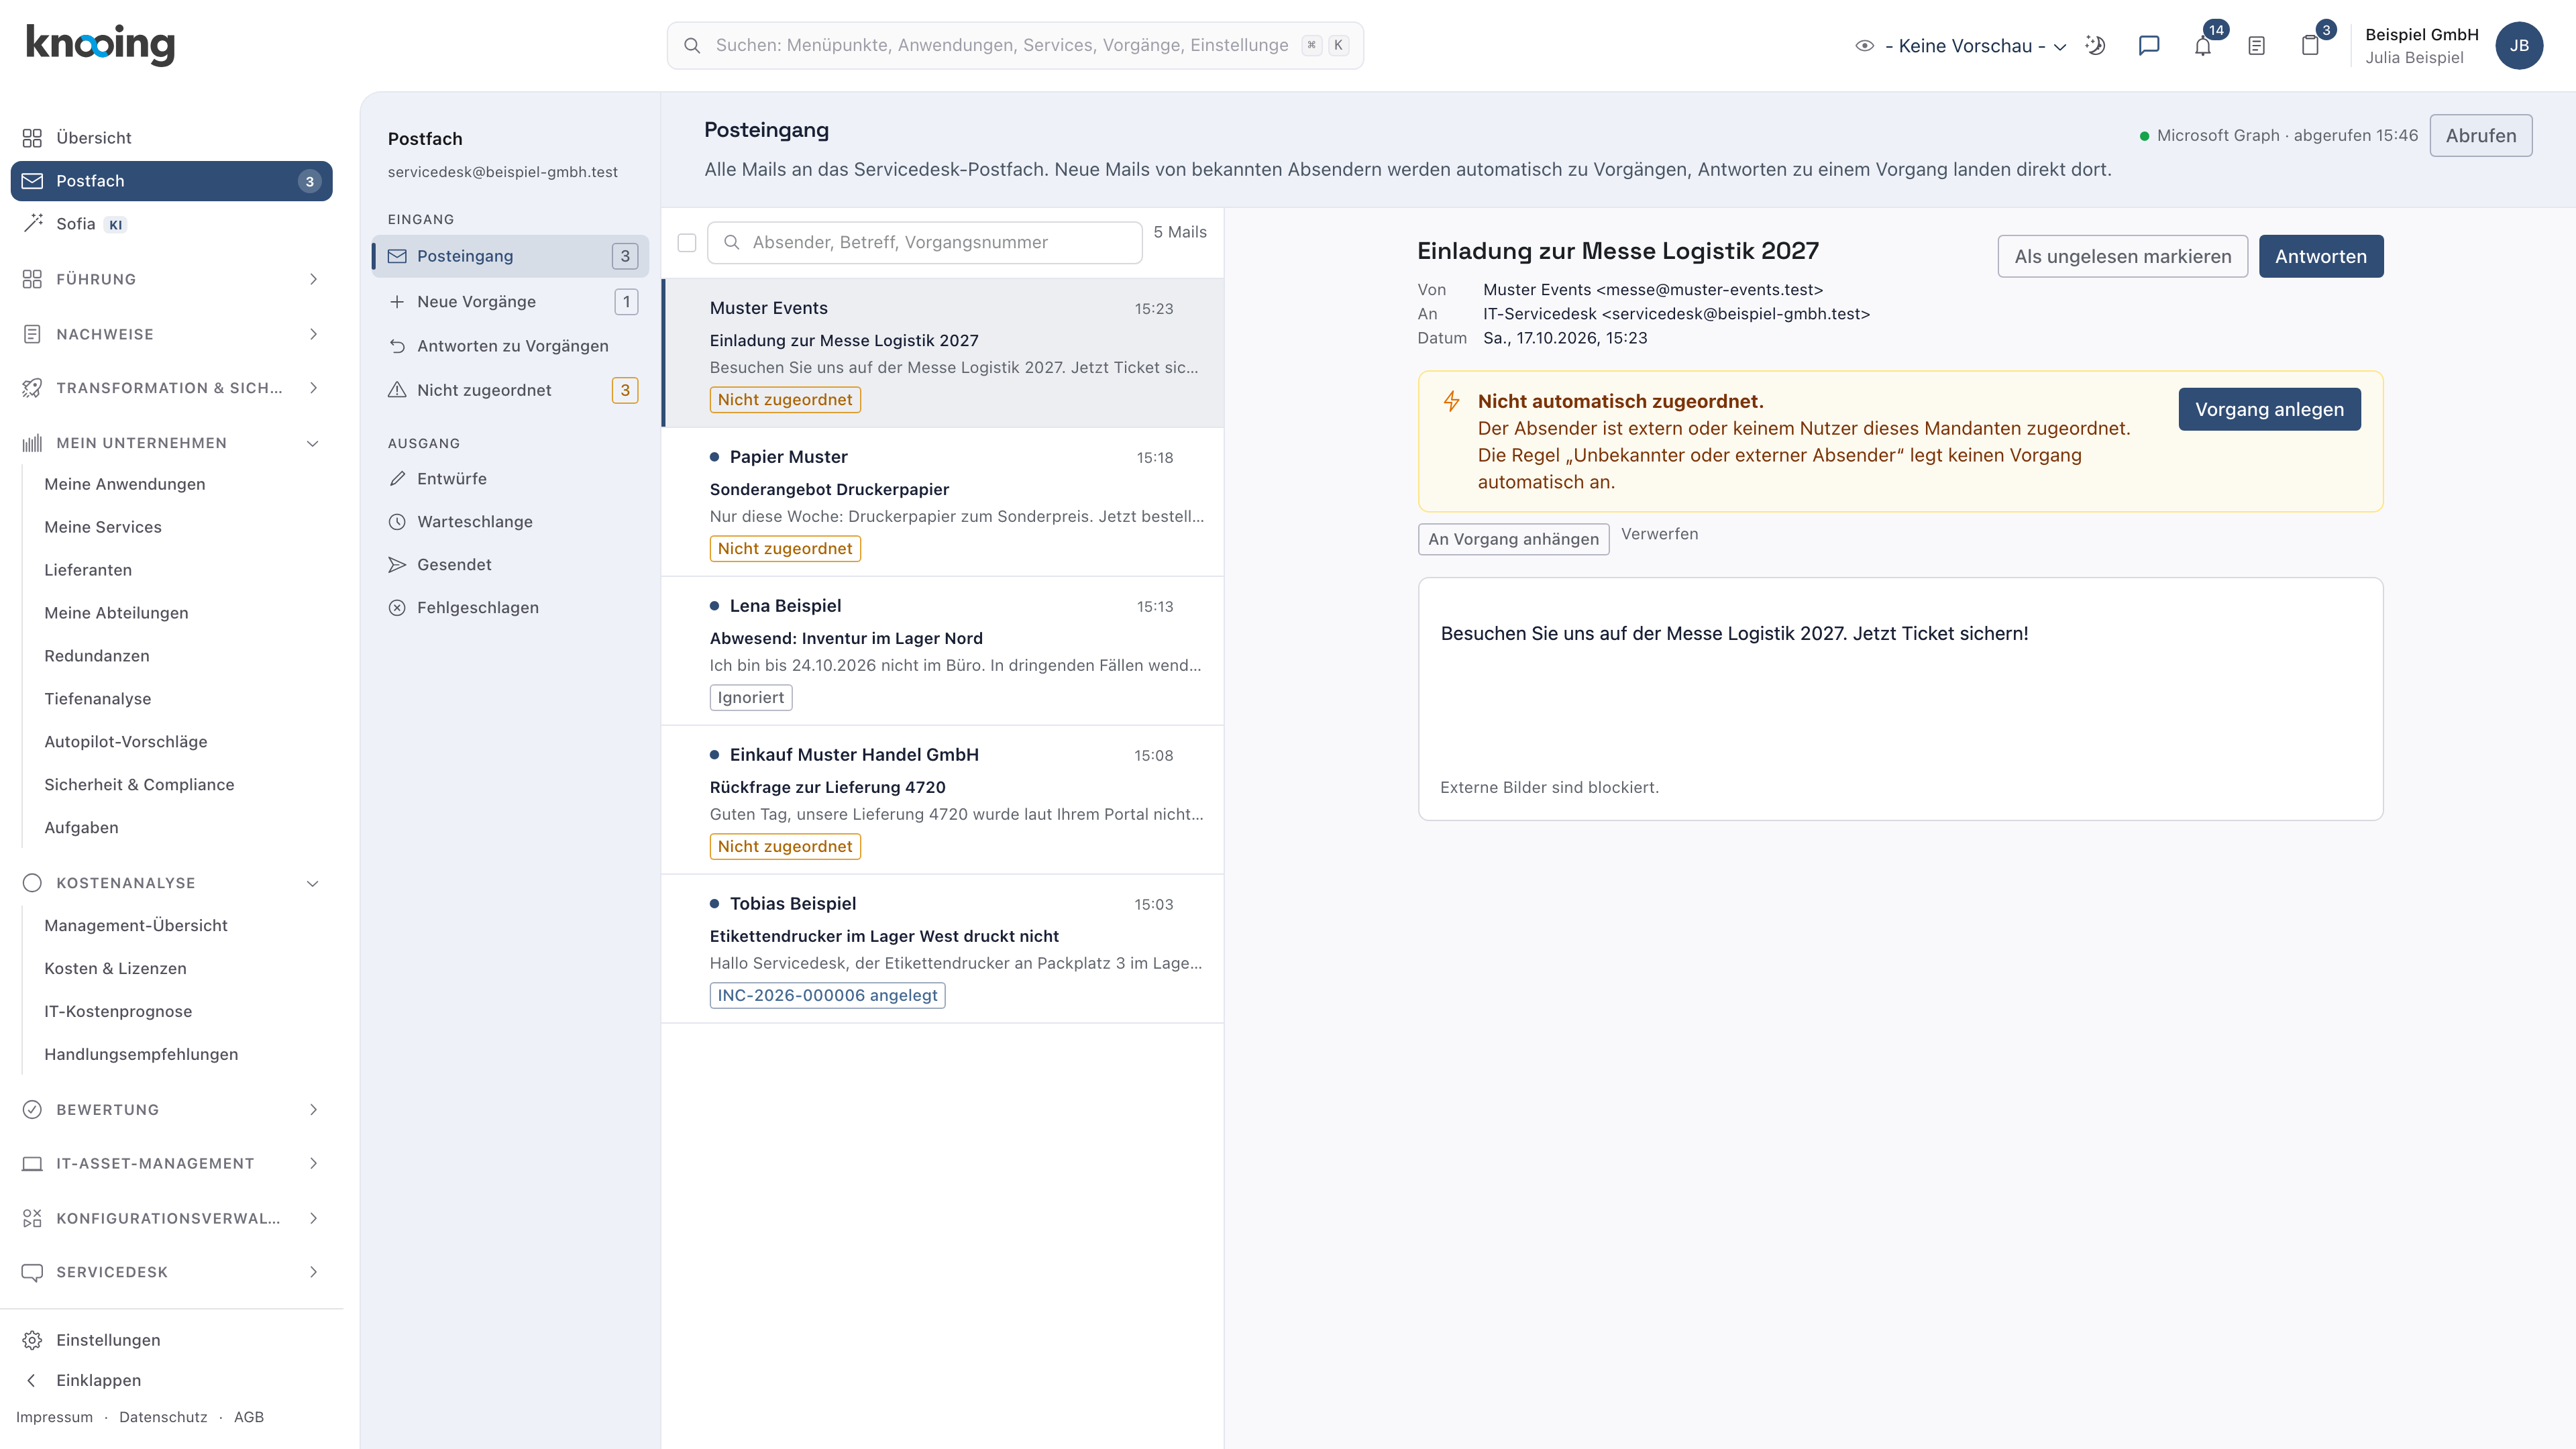Collapse the Kostenanalyse section chevron
Viewport: 2576px width, 1449px height.
click(x=313, y=883)
